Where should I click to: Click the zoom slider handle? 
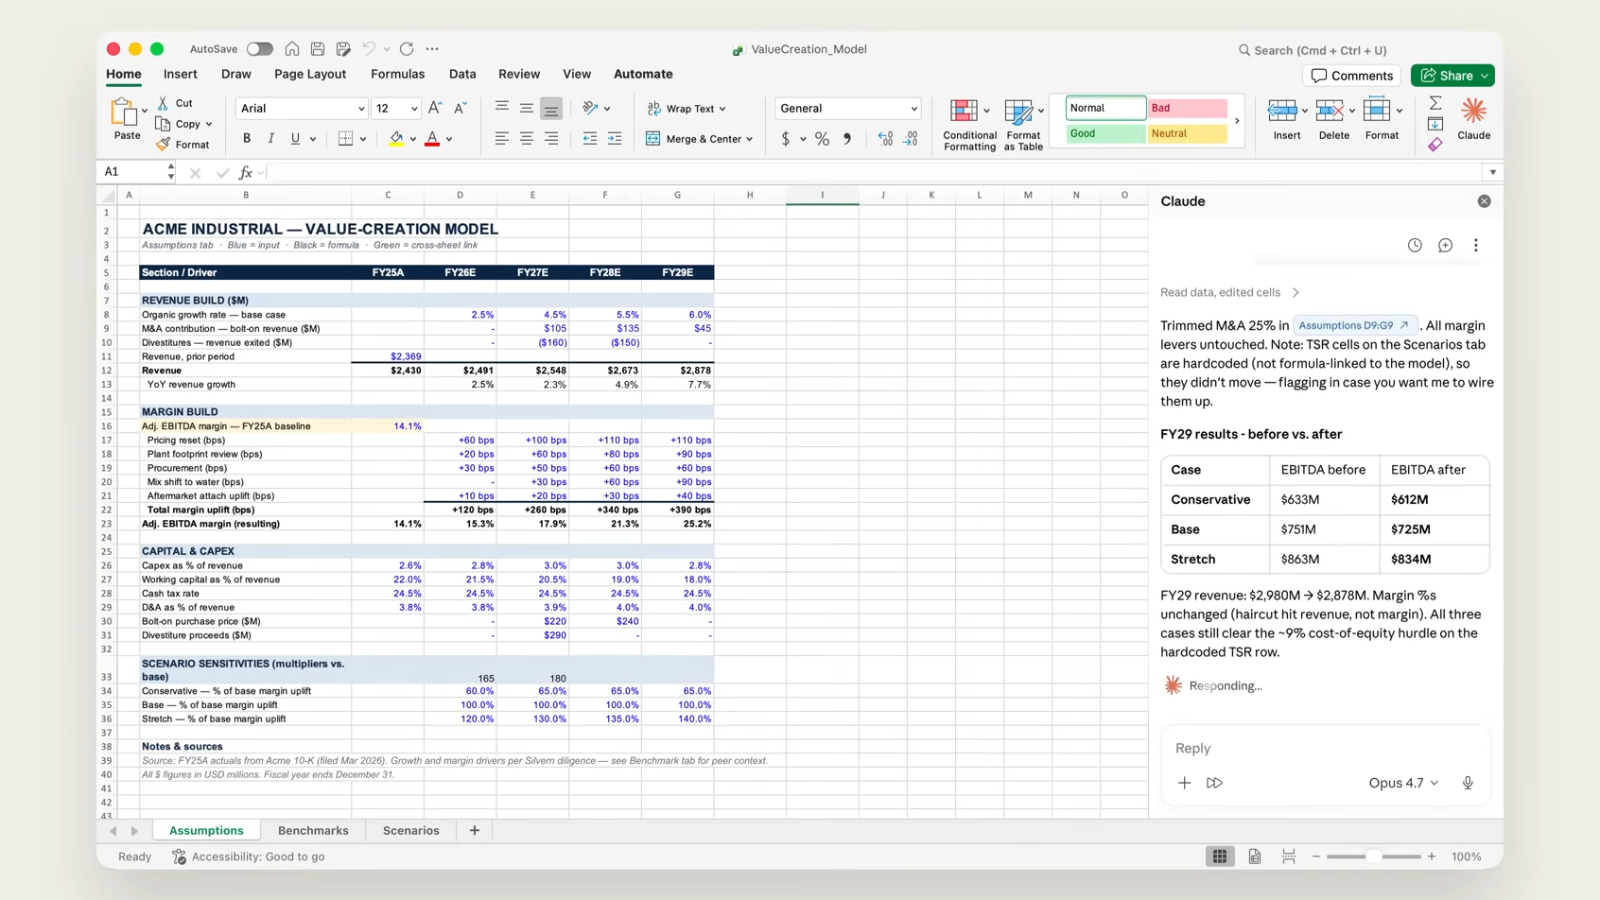pos(1374,856)
